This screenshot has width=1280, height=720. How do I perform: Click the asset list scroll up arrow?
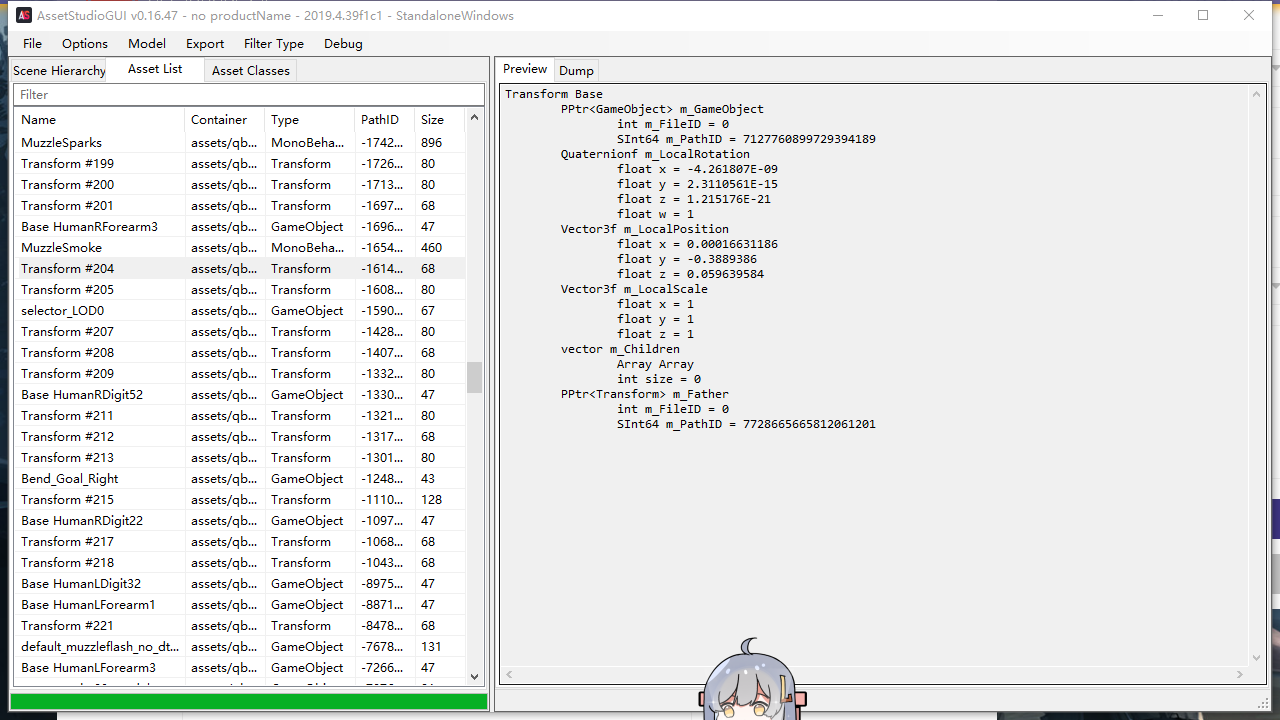pyautogui.click(x=475, y=118)
